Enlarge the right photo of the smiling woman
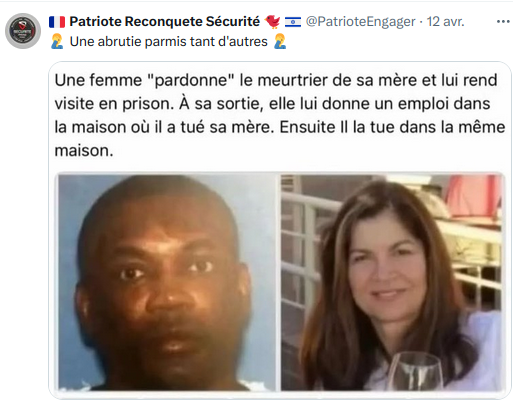This screenshot has width=513, height=403. click(391, 282)
